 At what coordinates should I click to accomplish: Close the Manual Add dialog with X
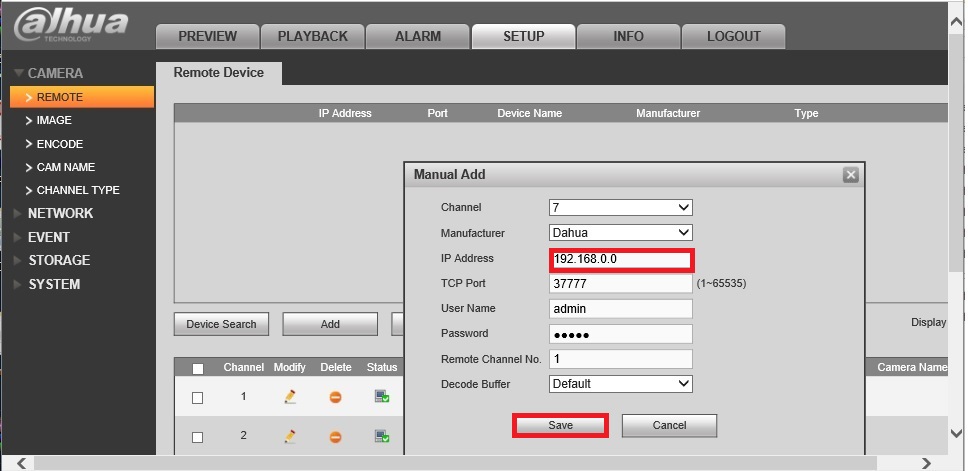(x=851, y=175)
